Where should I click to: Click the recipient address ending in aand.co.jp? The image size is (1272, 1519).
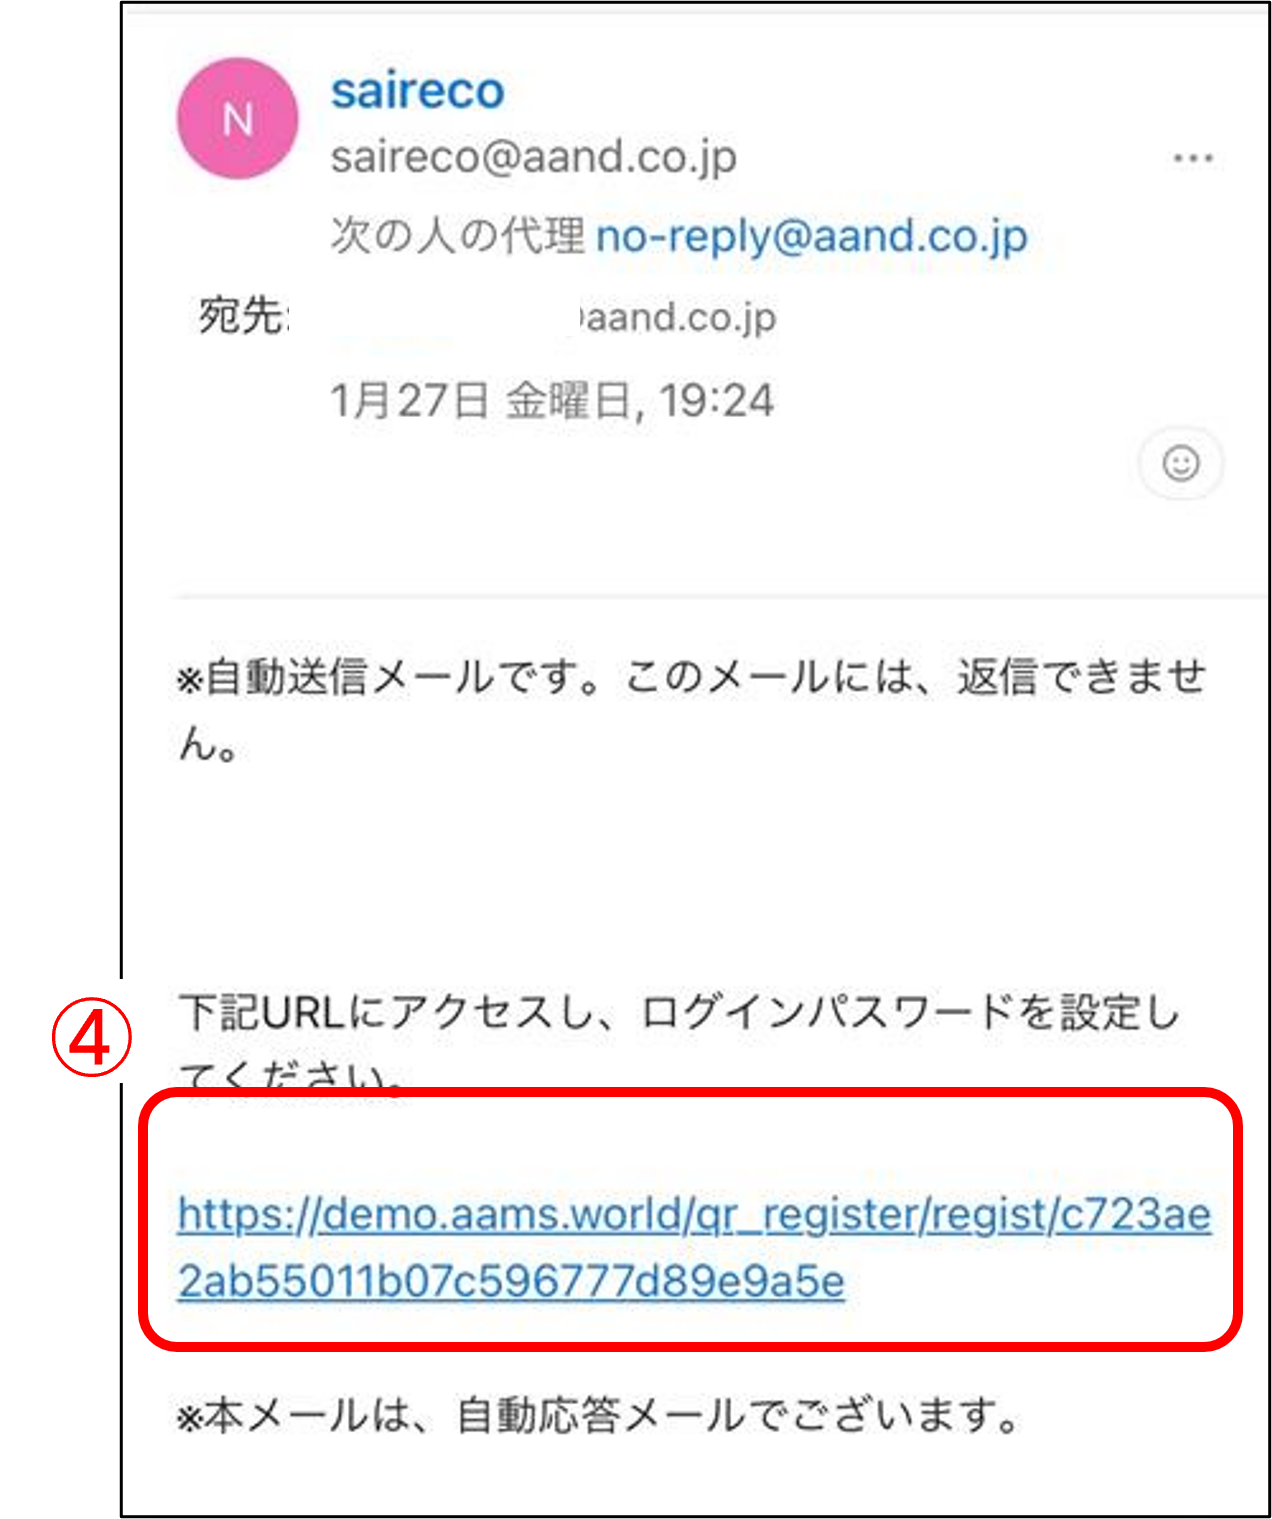(677, 318)
